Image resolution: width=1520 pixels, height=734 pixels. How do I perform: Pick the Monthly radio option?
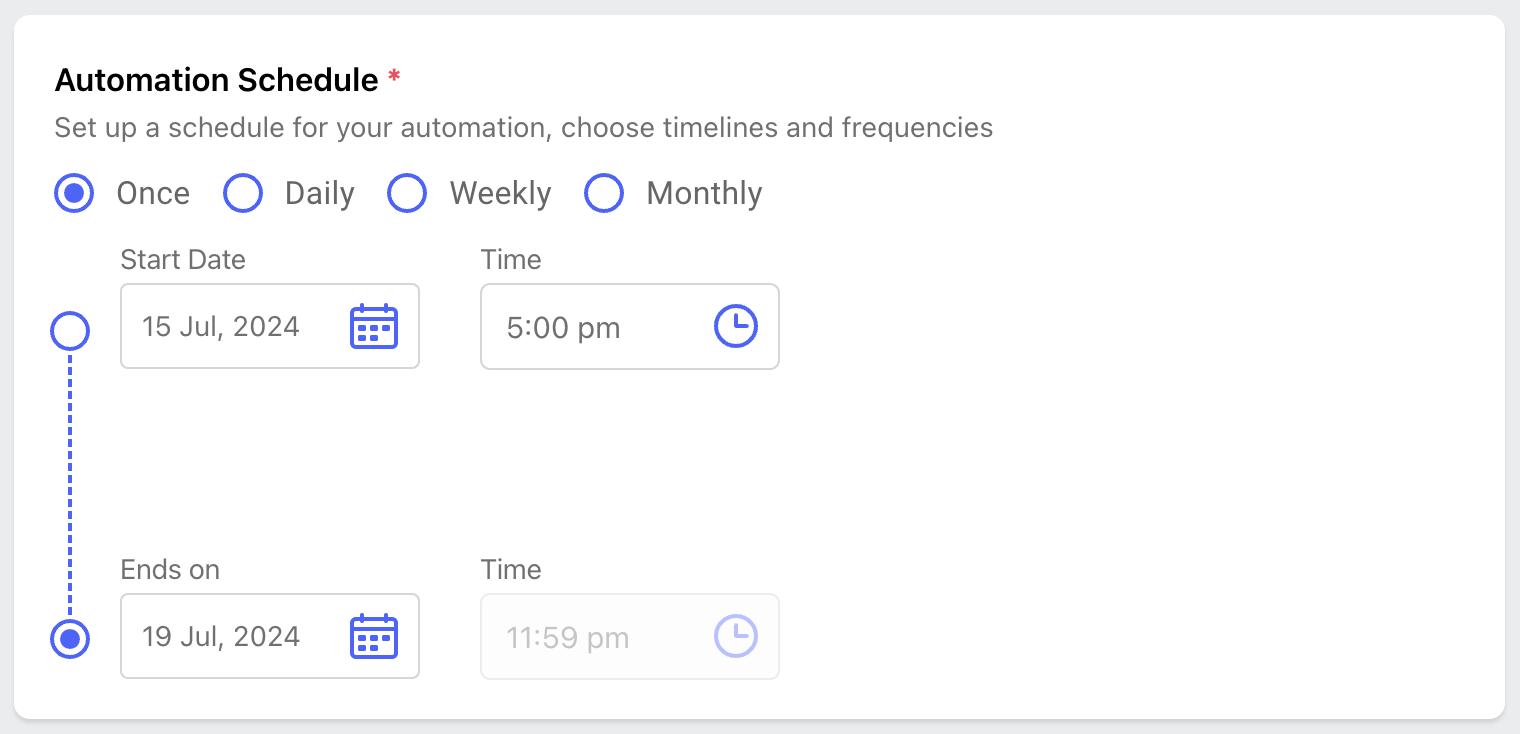(x=604, y=193)
